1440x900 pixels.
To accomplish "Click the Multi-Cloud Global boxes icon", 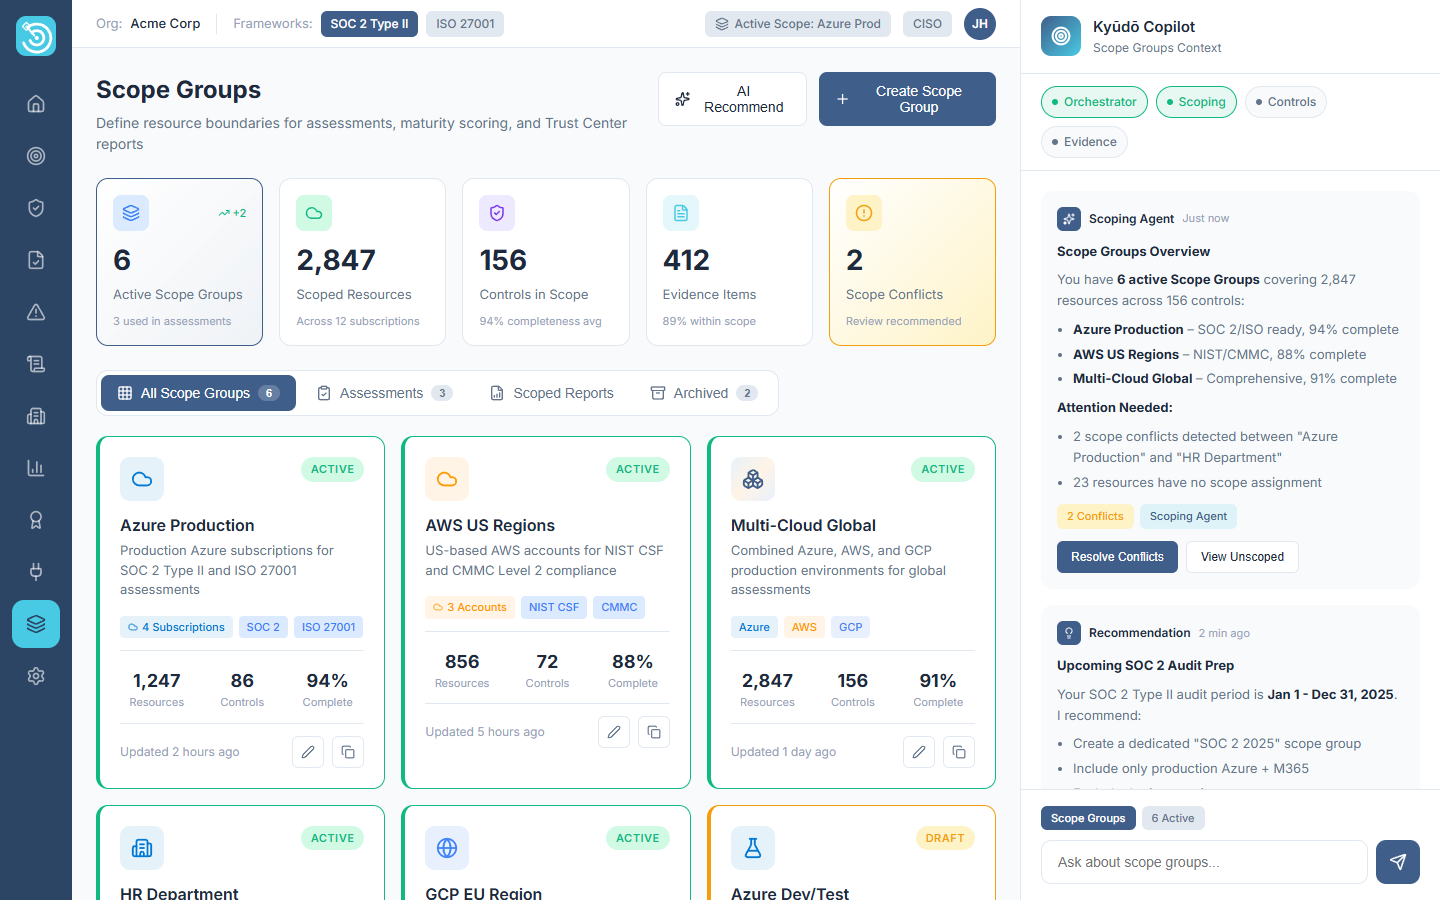I will (753, 479).
